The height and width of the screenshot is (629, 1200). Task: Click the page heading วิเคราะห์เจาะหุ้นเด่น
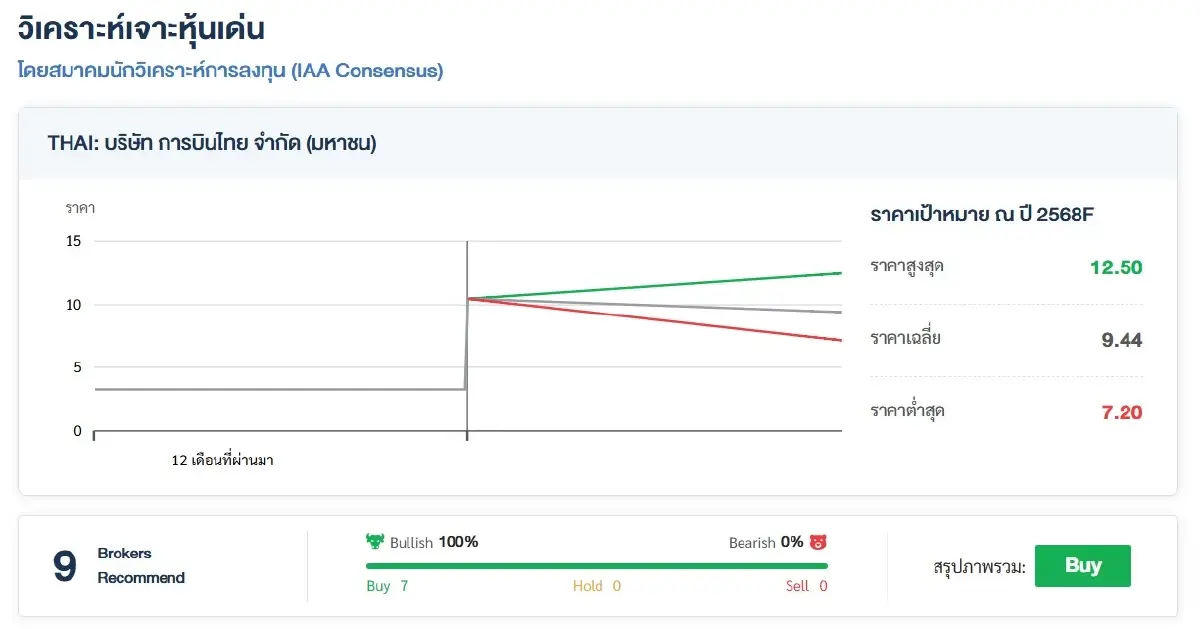pyautogui.click(x=141, y=28)
